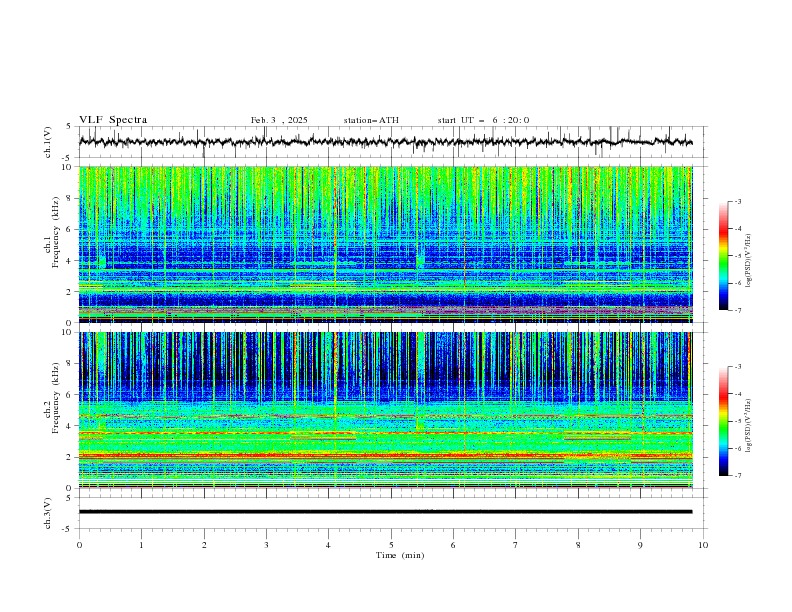Click the ch.1 'Frequency (kHz)' axis label
792x612 pixels.
pos(56,233)
